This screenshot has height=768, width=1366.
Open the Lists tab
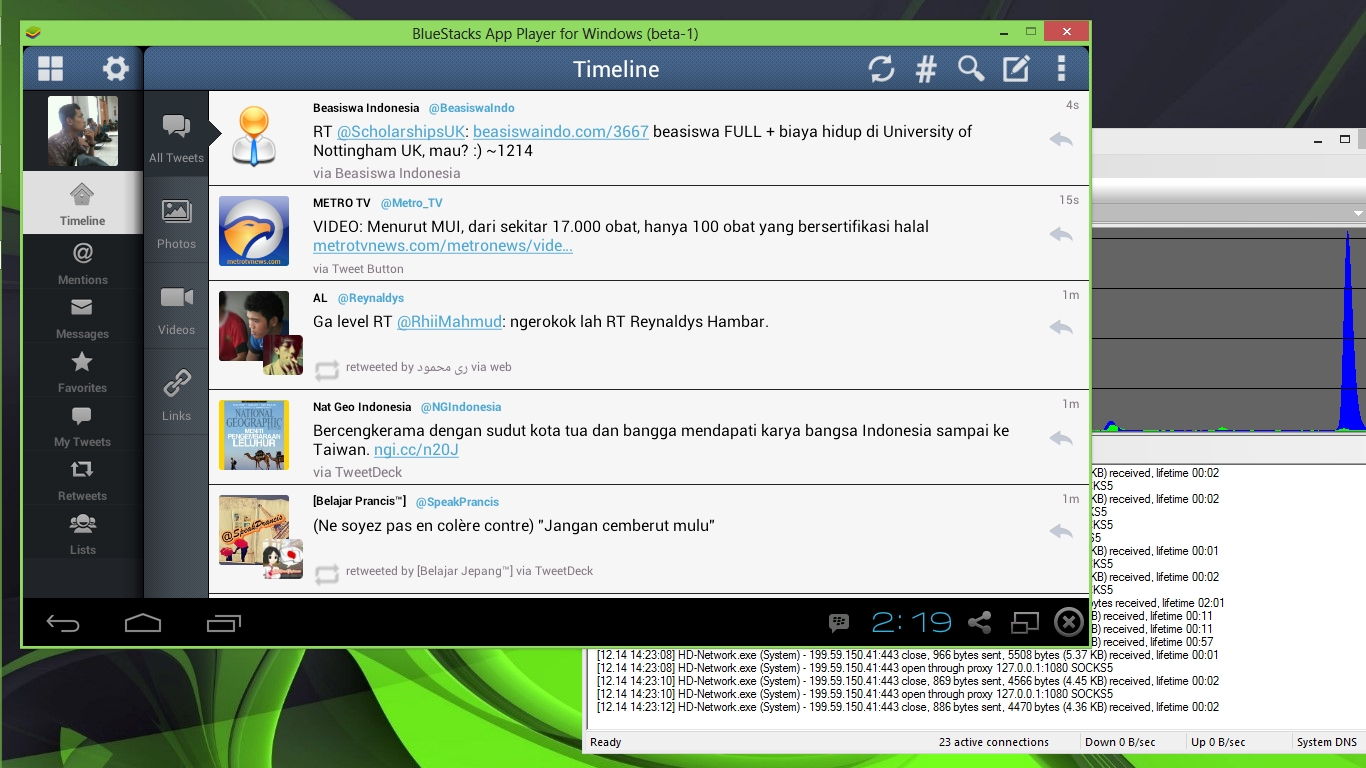(83, 535)
